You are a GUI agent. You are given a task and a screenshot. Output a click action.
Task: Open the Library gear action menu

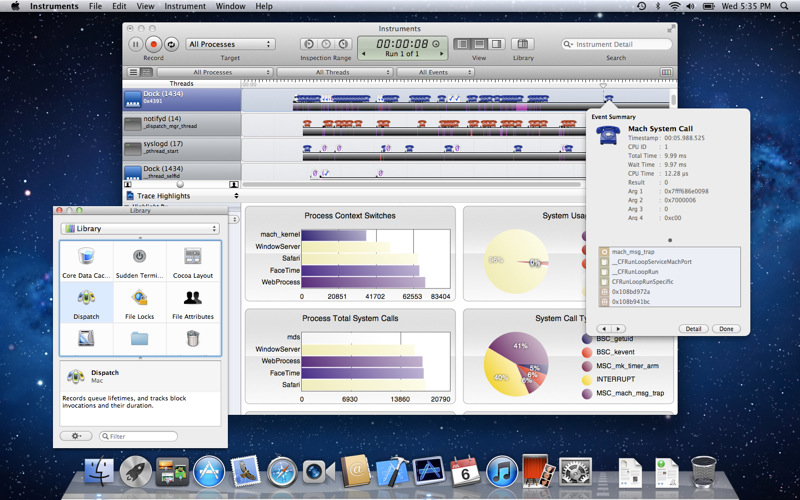point(76,436)
